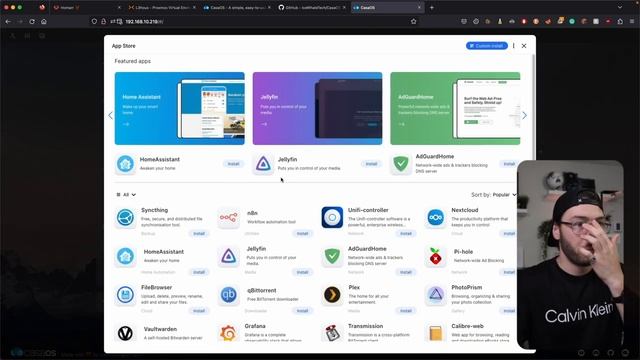Open the Home Assistant featured banner

point(180,109)
